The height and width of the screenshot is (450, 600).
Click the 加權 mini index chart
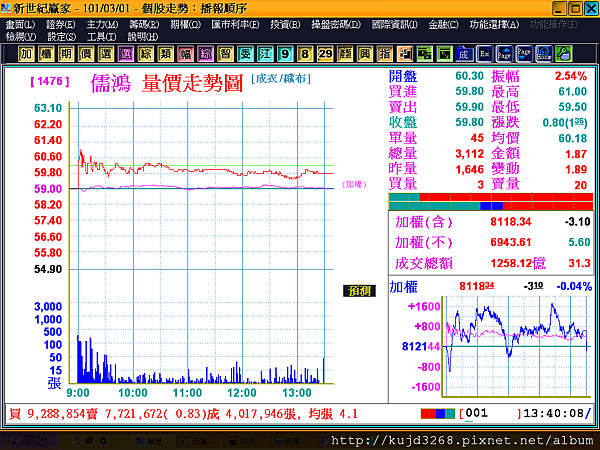[517, 346]
